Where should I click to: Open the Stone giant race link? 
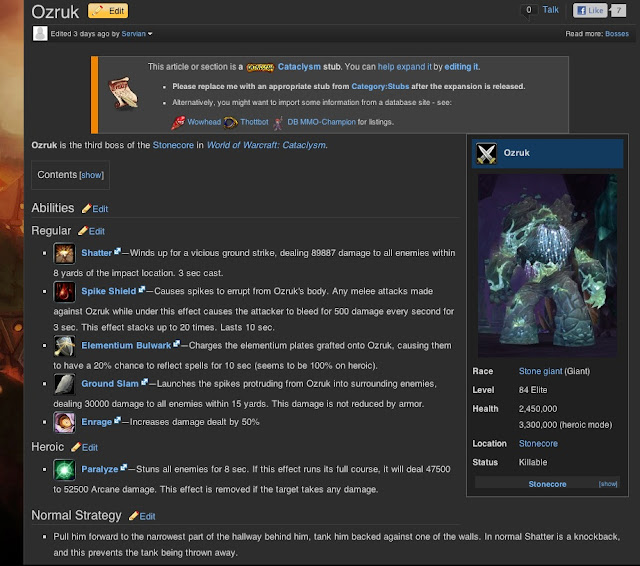(x=540, y=371)
